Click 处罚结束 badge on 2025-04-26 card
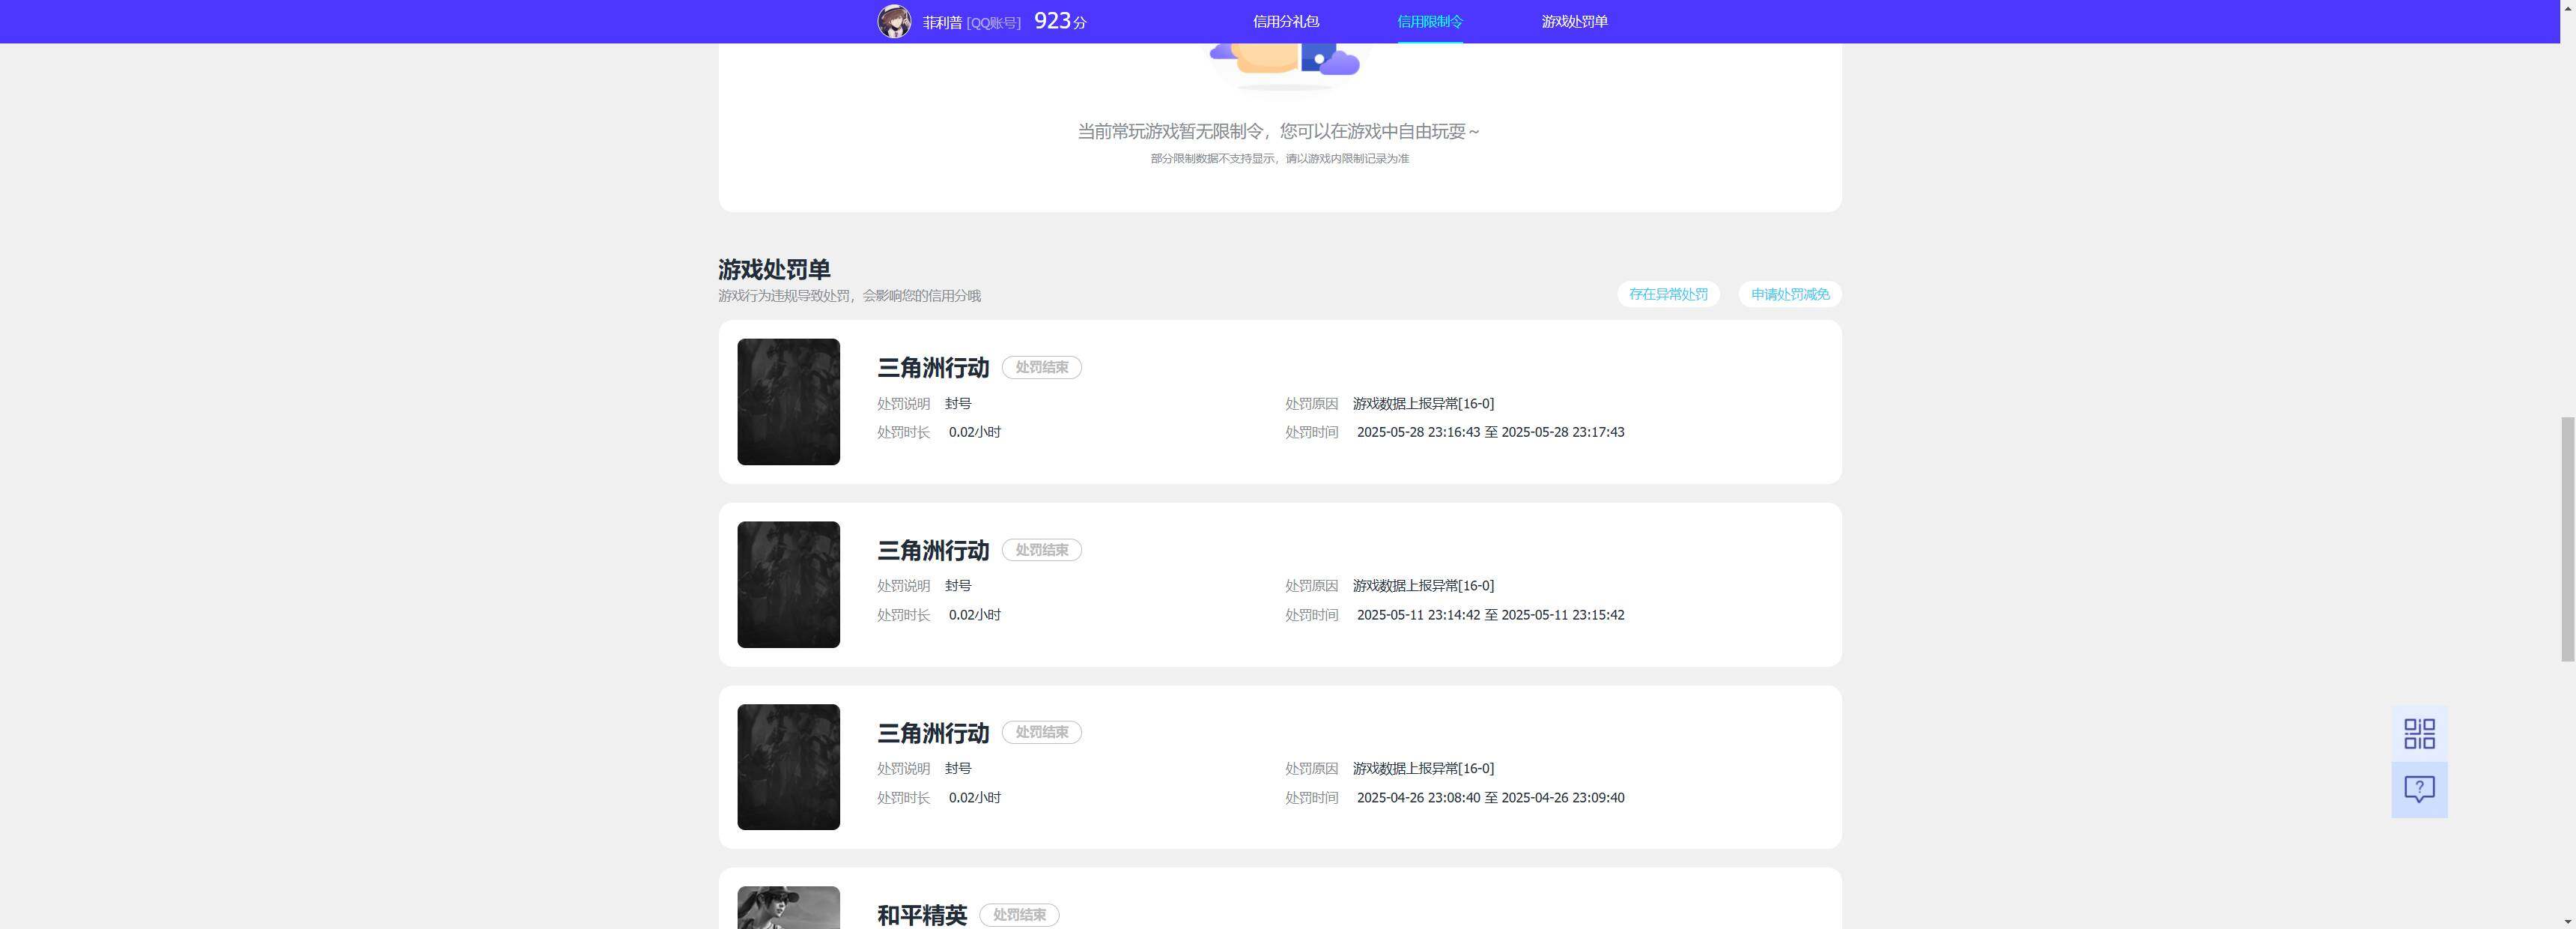 click(1041, 732)
